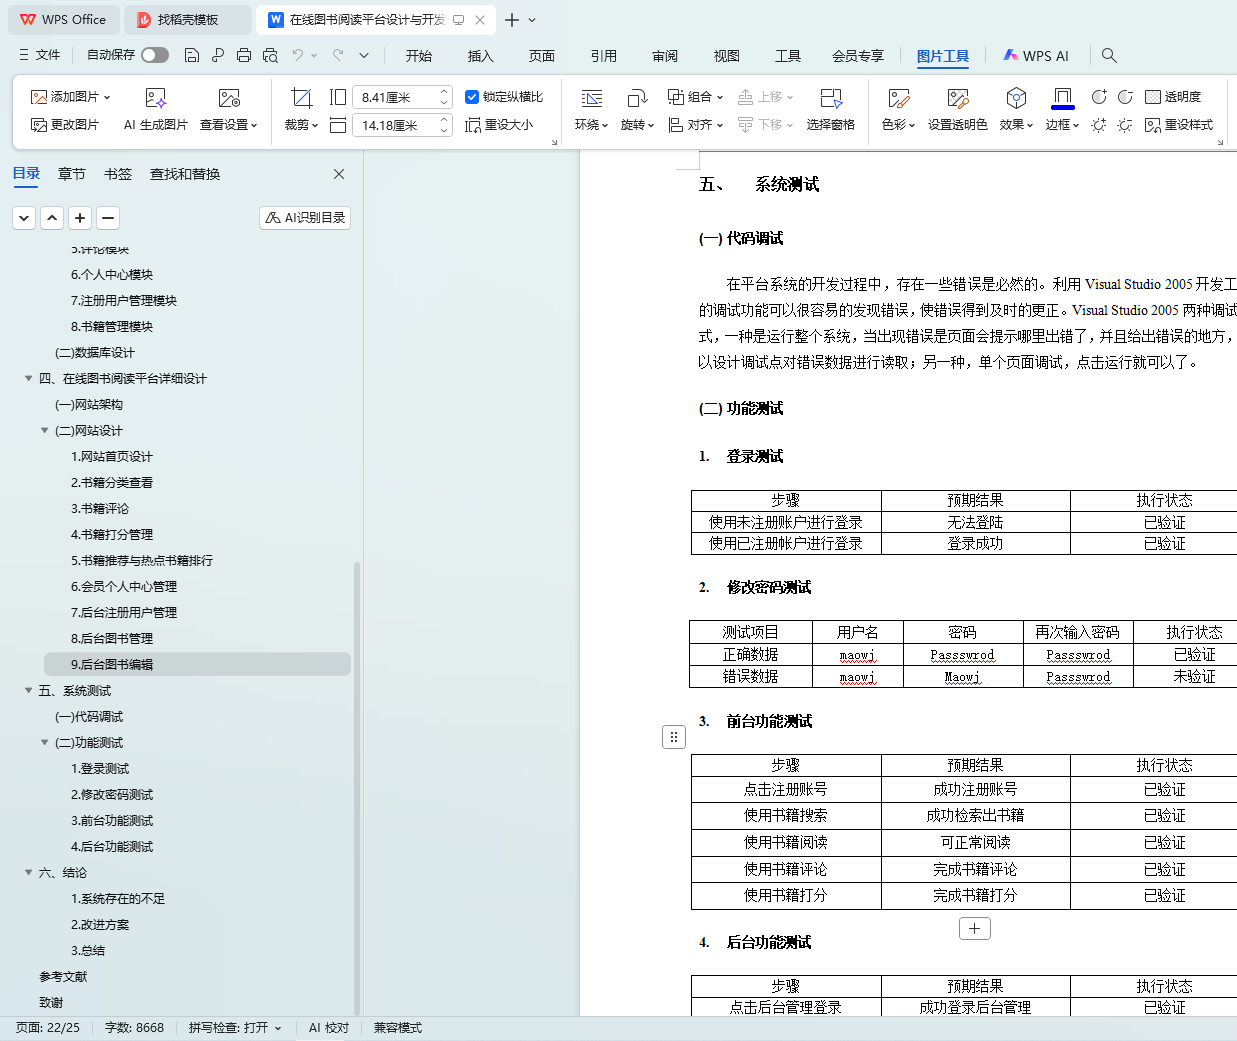
Task: Open the 章节 tab in navigation pane
Action: pos(71,174)
